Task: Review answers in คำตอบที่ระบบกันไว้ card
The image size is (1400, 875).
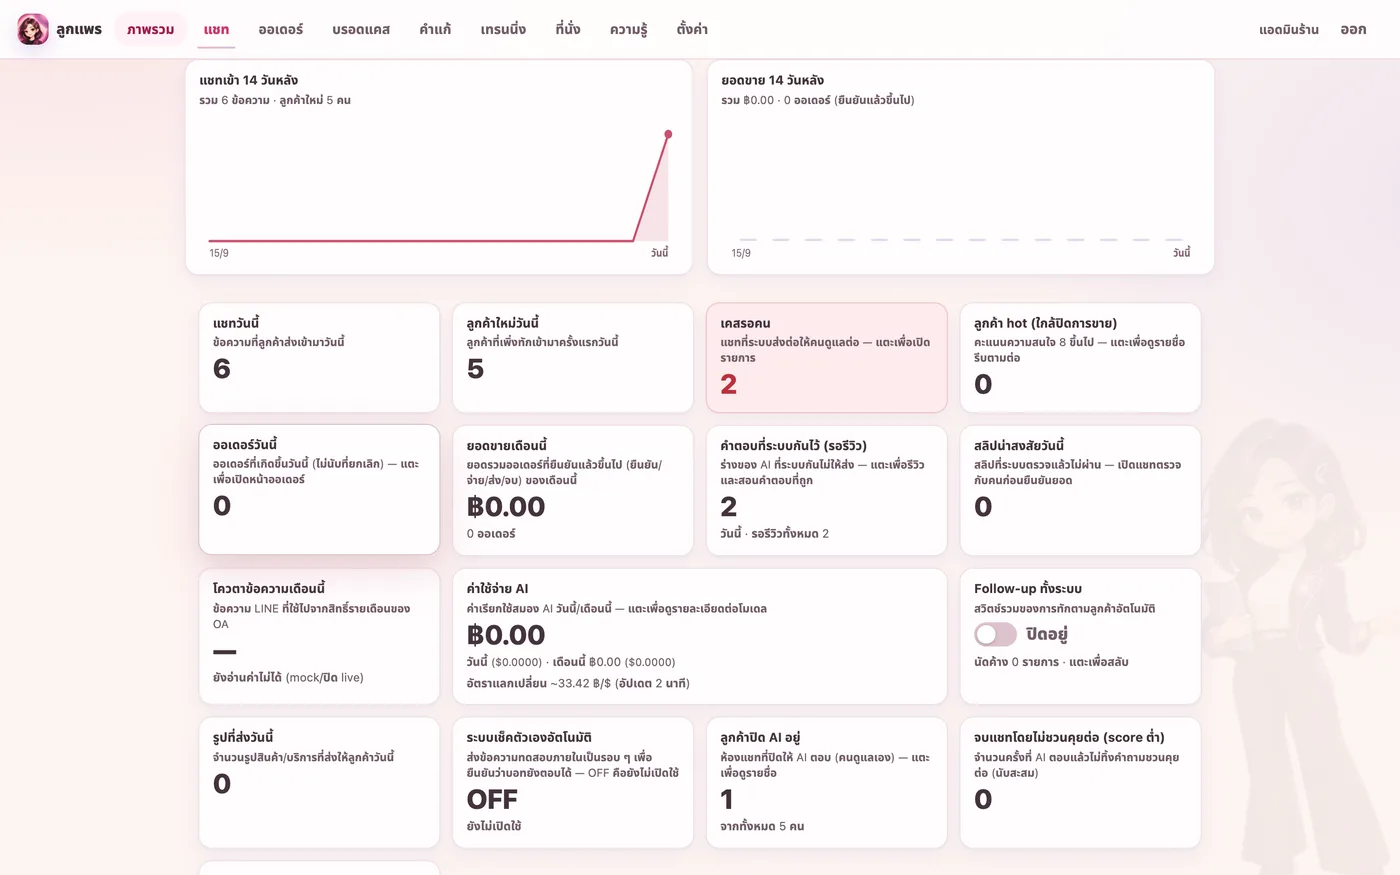Action: [x=827, y=490]
